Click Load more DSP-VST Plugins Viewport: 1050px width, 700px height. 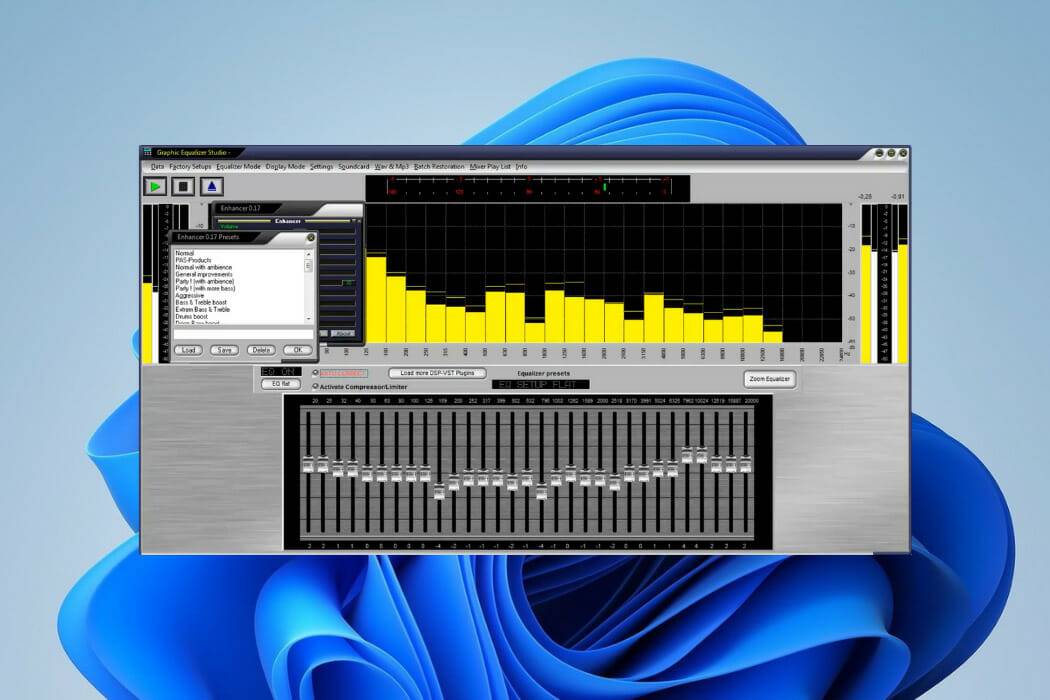pyautogui.click(x=439, y=374)
